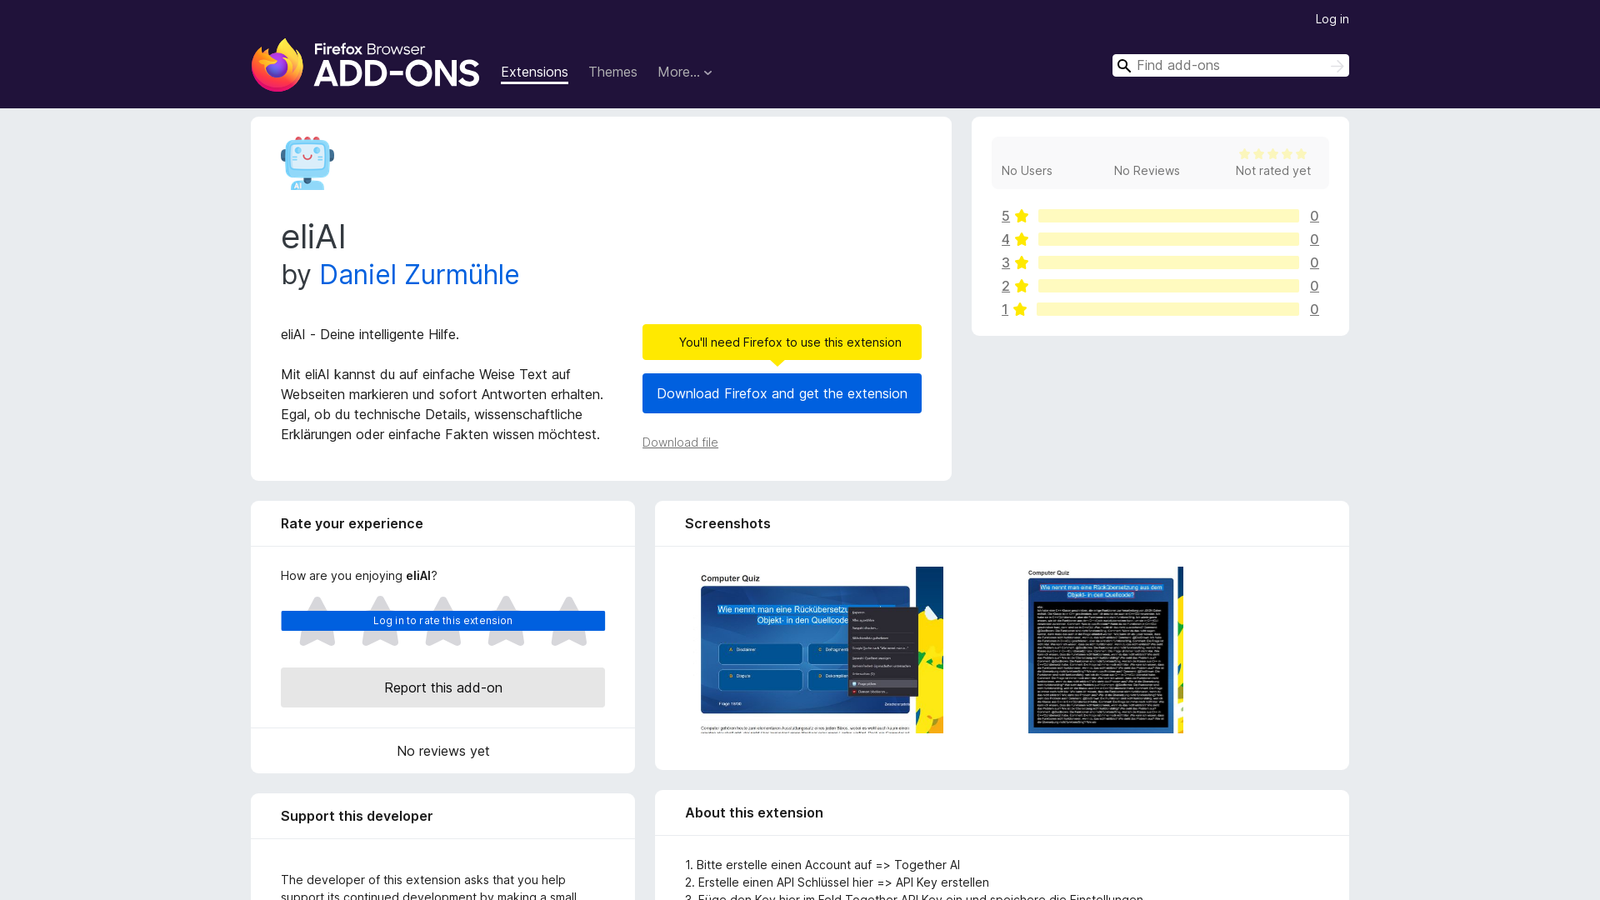The image size is (1600, 900).
Task: Click the count 0 for 5 stars
Action: coord(1314,216)
